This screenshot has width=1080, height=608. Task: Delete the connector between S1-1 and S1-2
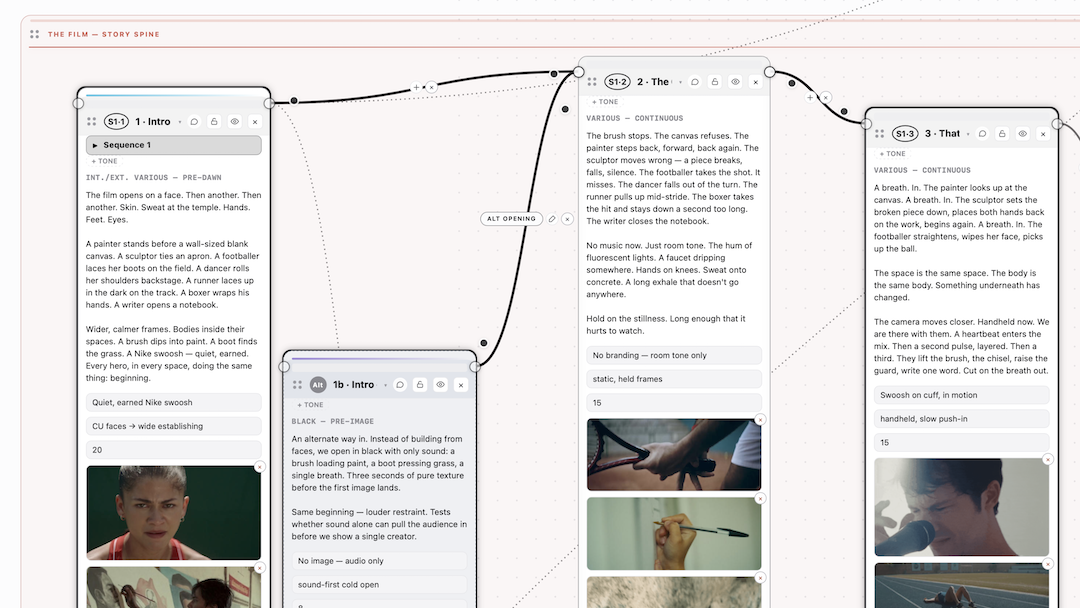tap(431, 87)
